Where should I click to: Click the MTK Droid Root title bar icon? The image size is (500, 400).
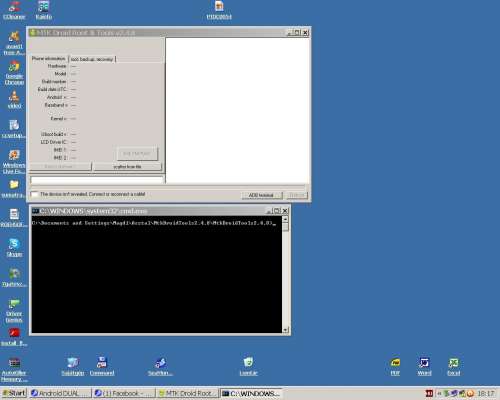[x=33, y=33]
